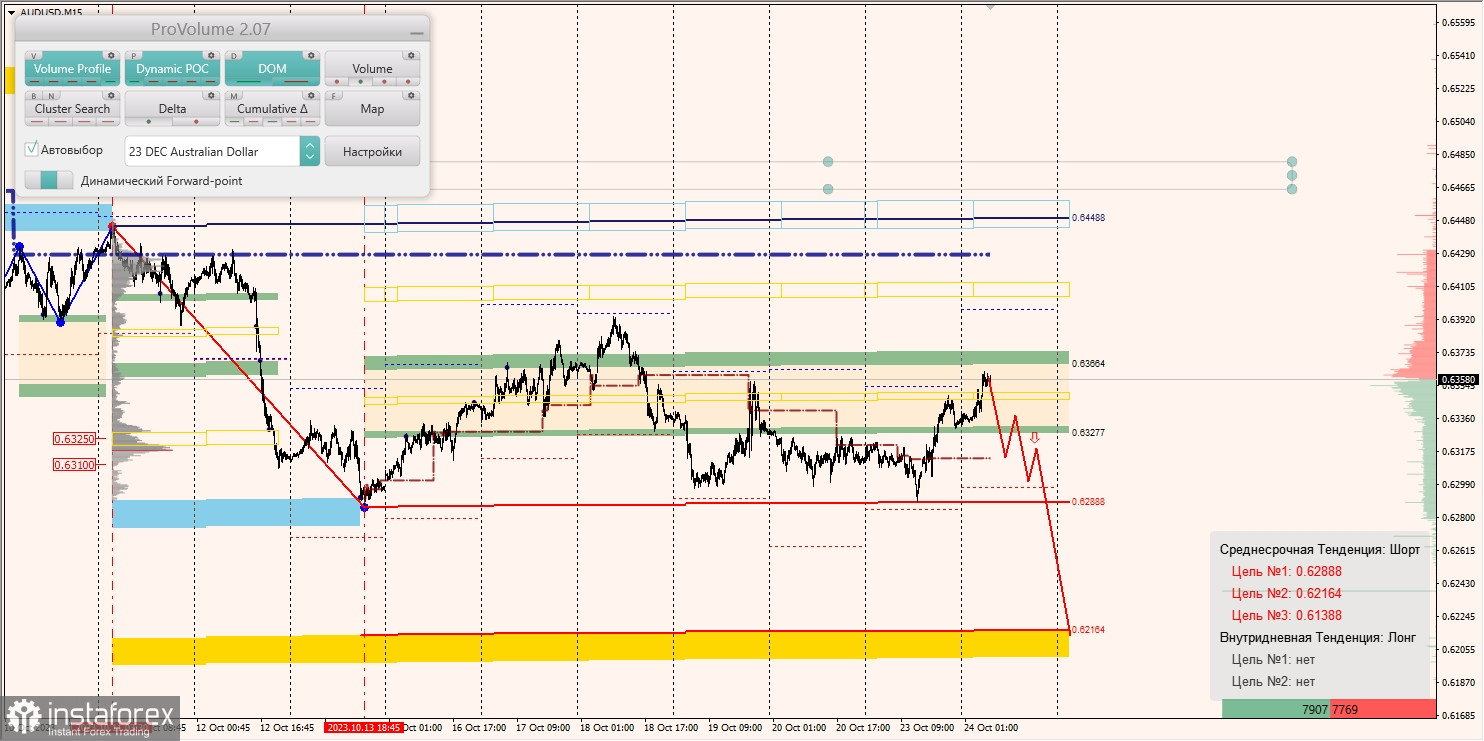
Task: Click Цель №2: 0.62164 target text
Action: click(x=1286, y=594)
